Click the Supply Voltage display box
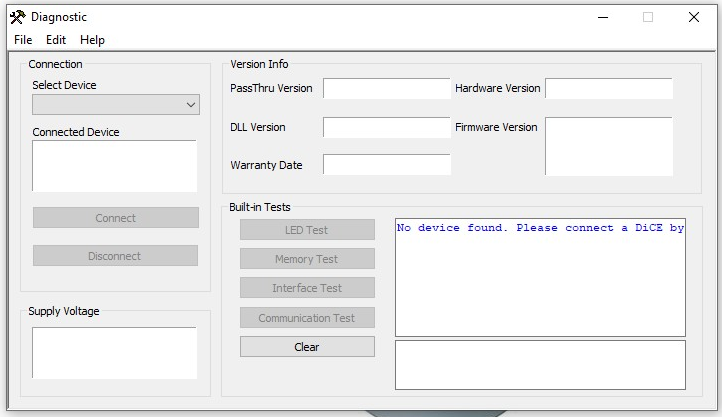This screenshot has width=722, height=417. click(115, 353)
